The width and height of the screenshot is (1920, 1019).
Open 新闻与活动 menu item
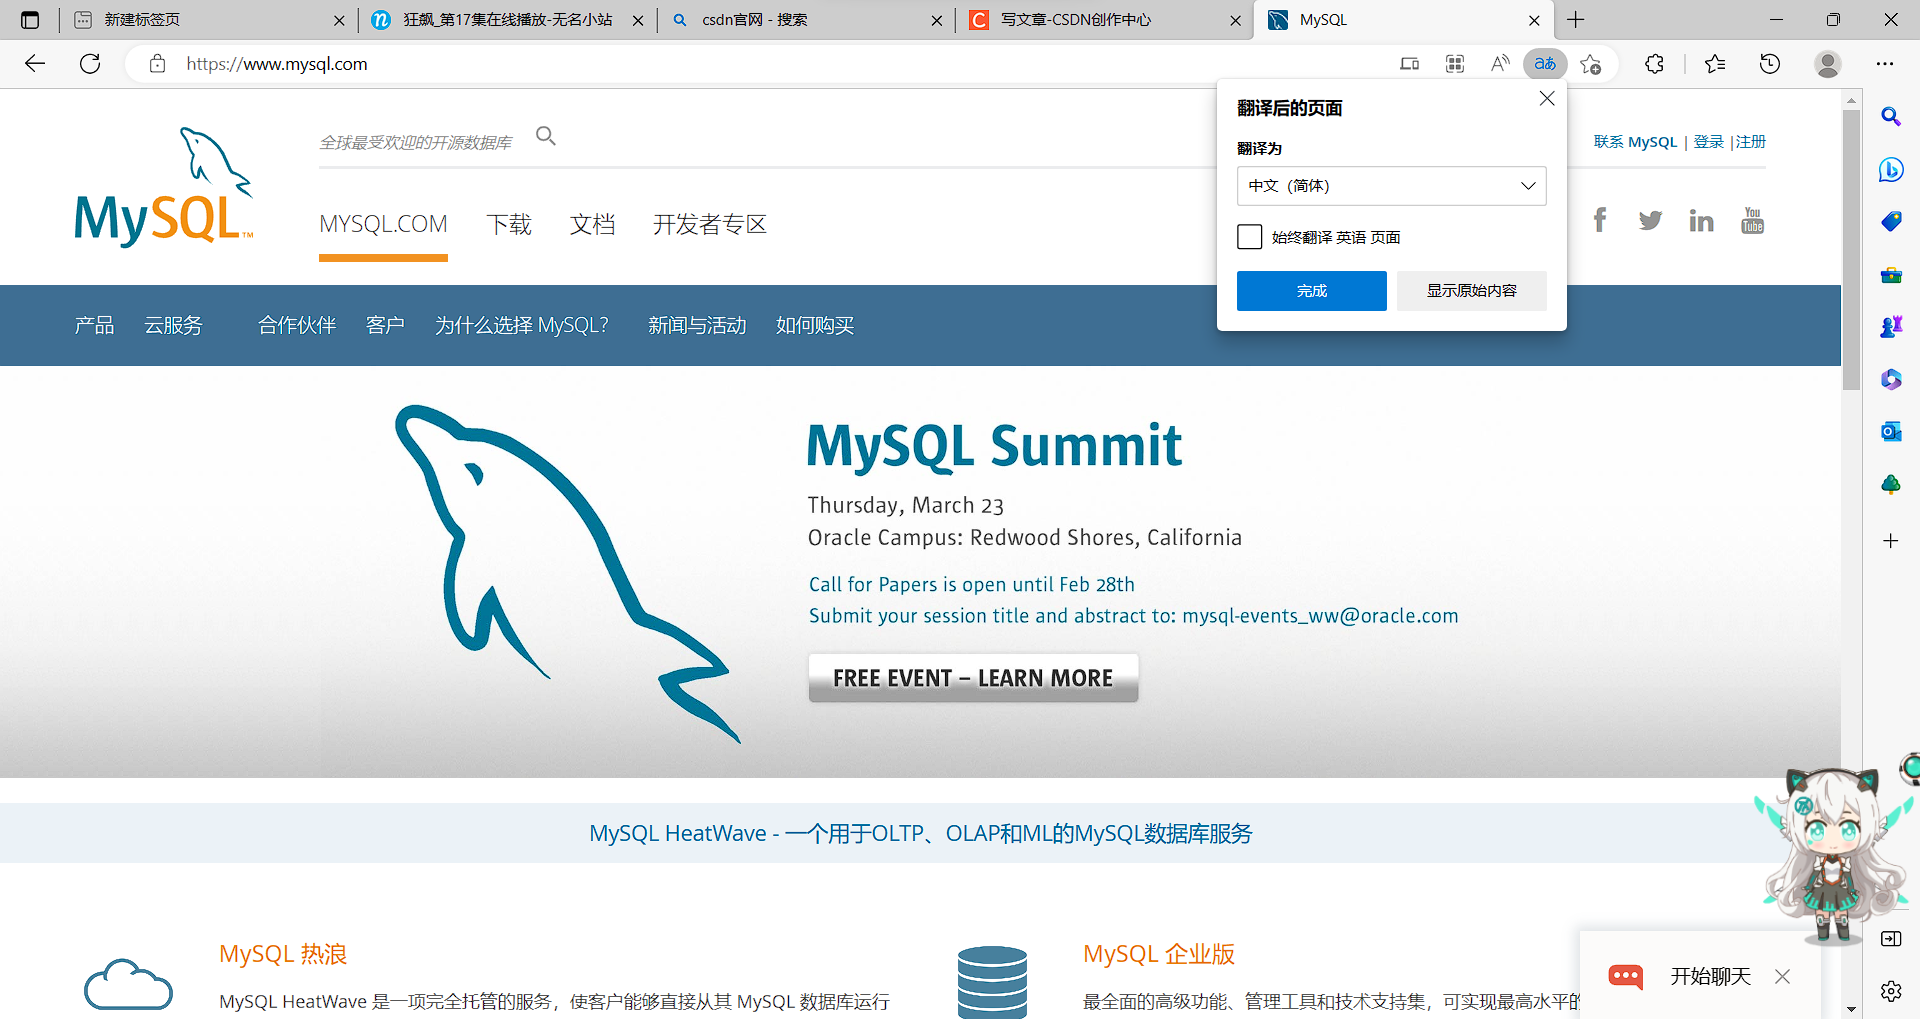tap(697, 325)
